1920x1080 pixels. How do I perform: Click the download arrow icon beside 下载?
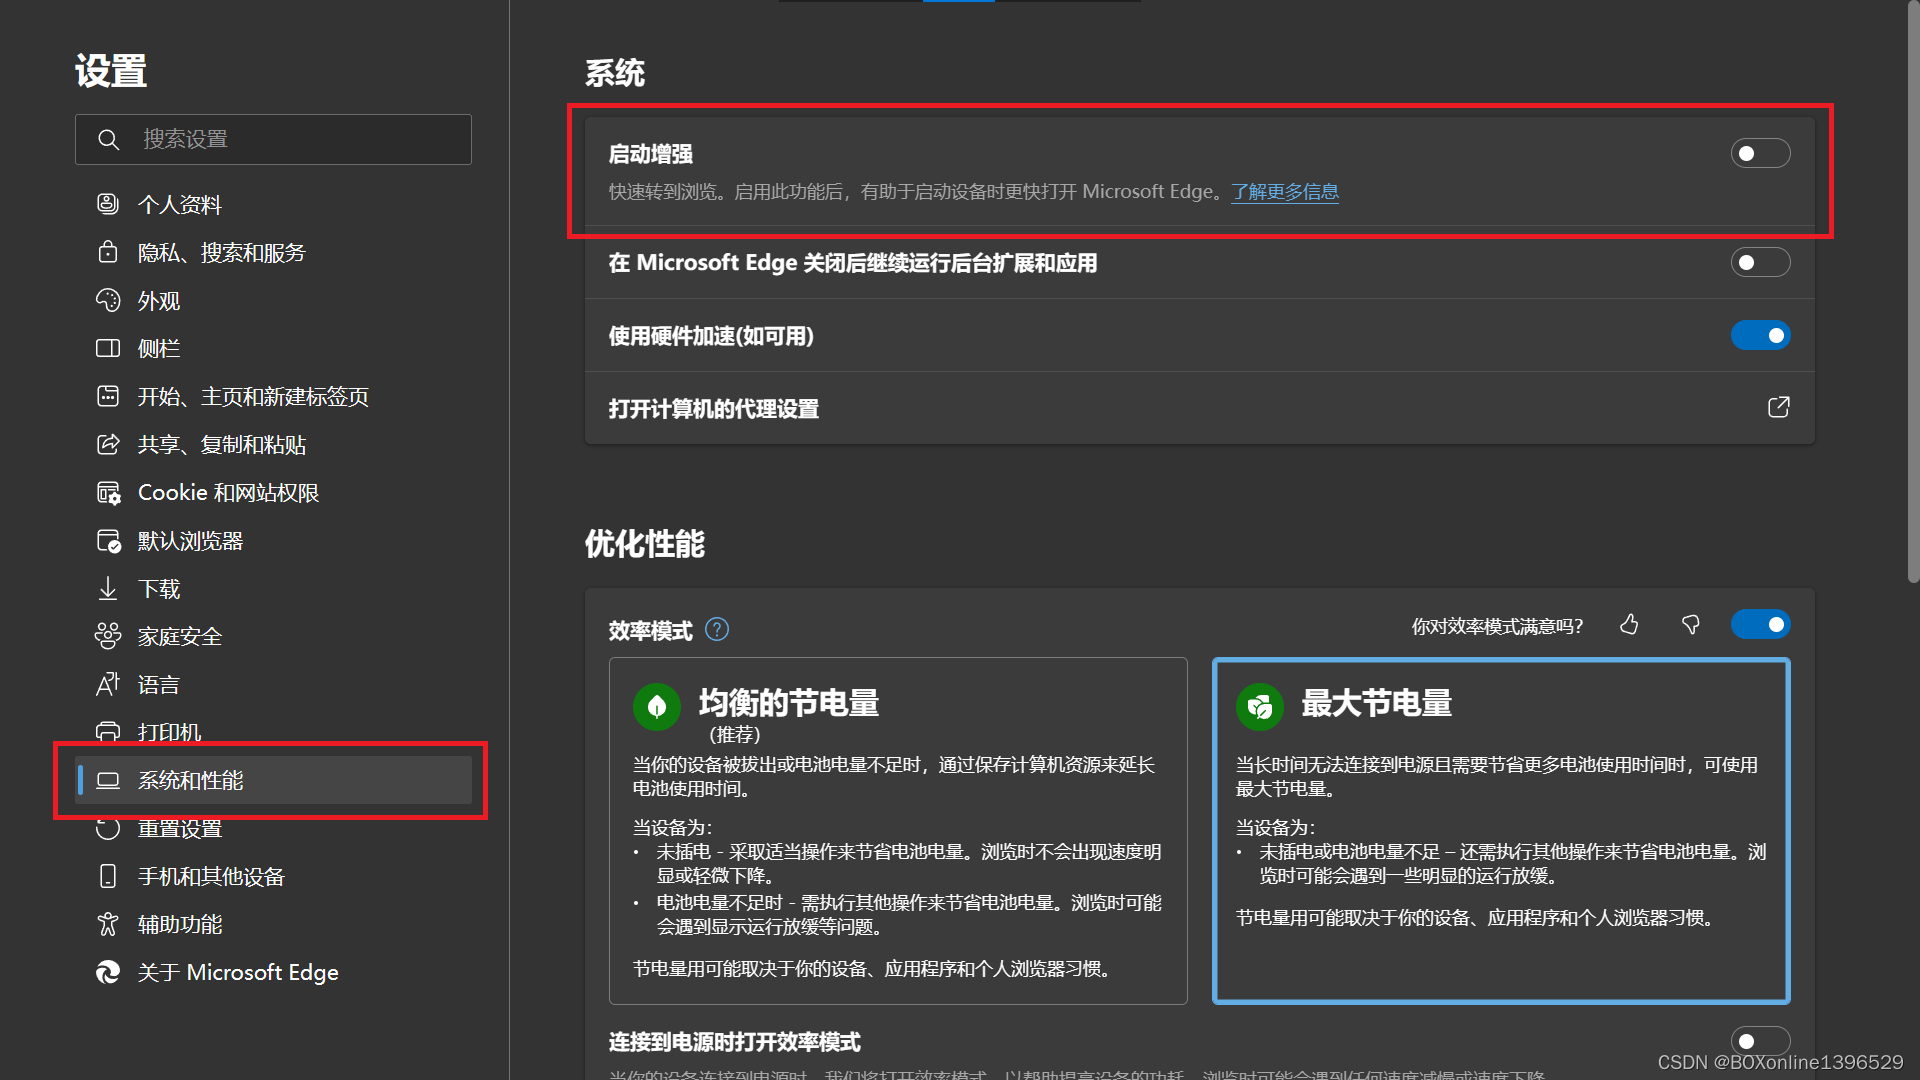click(108, 588)
